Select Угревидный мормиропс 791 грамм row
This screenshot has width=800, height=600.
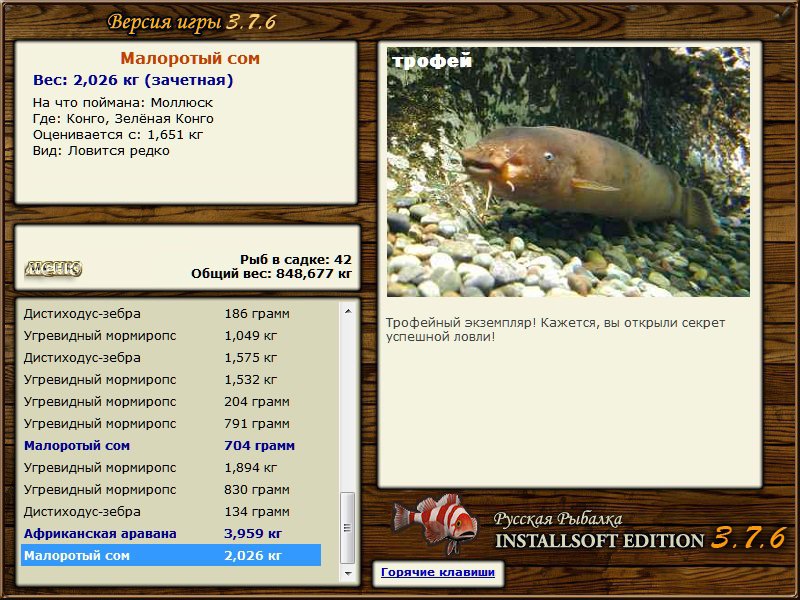171,423
